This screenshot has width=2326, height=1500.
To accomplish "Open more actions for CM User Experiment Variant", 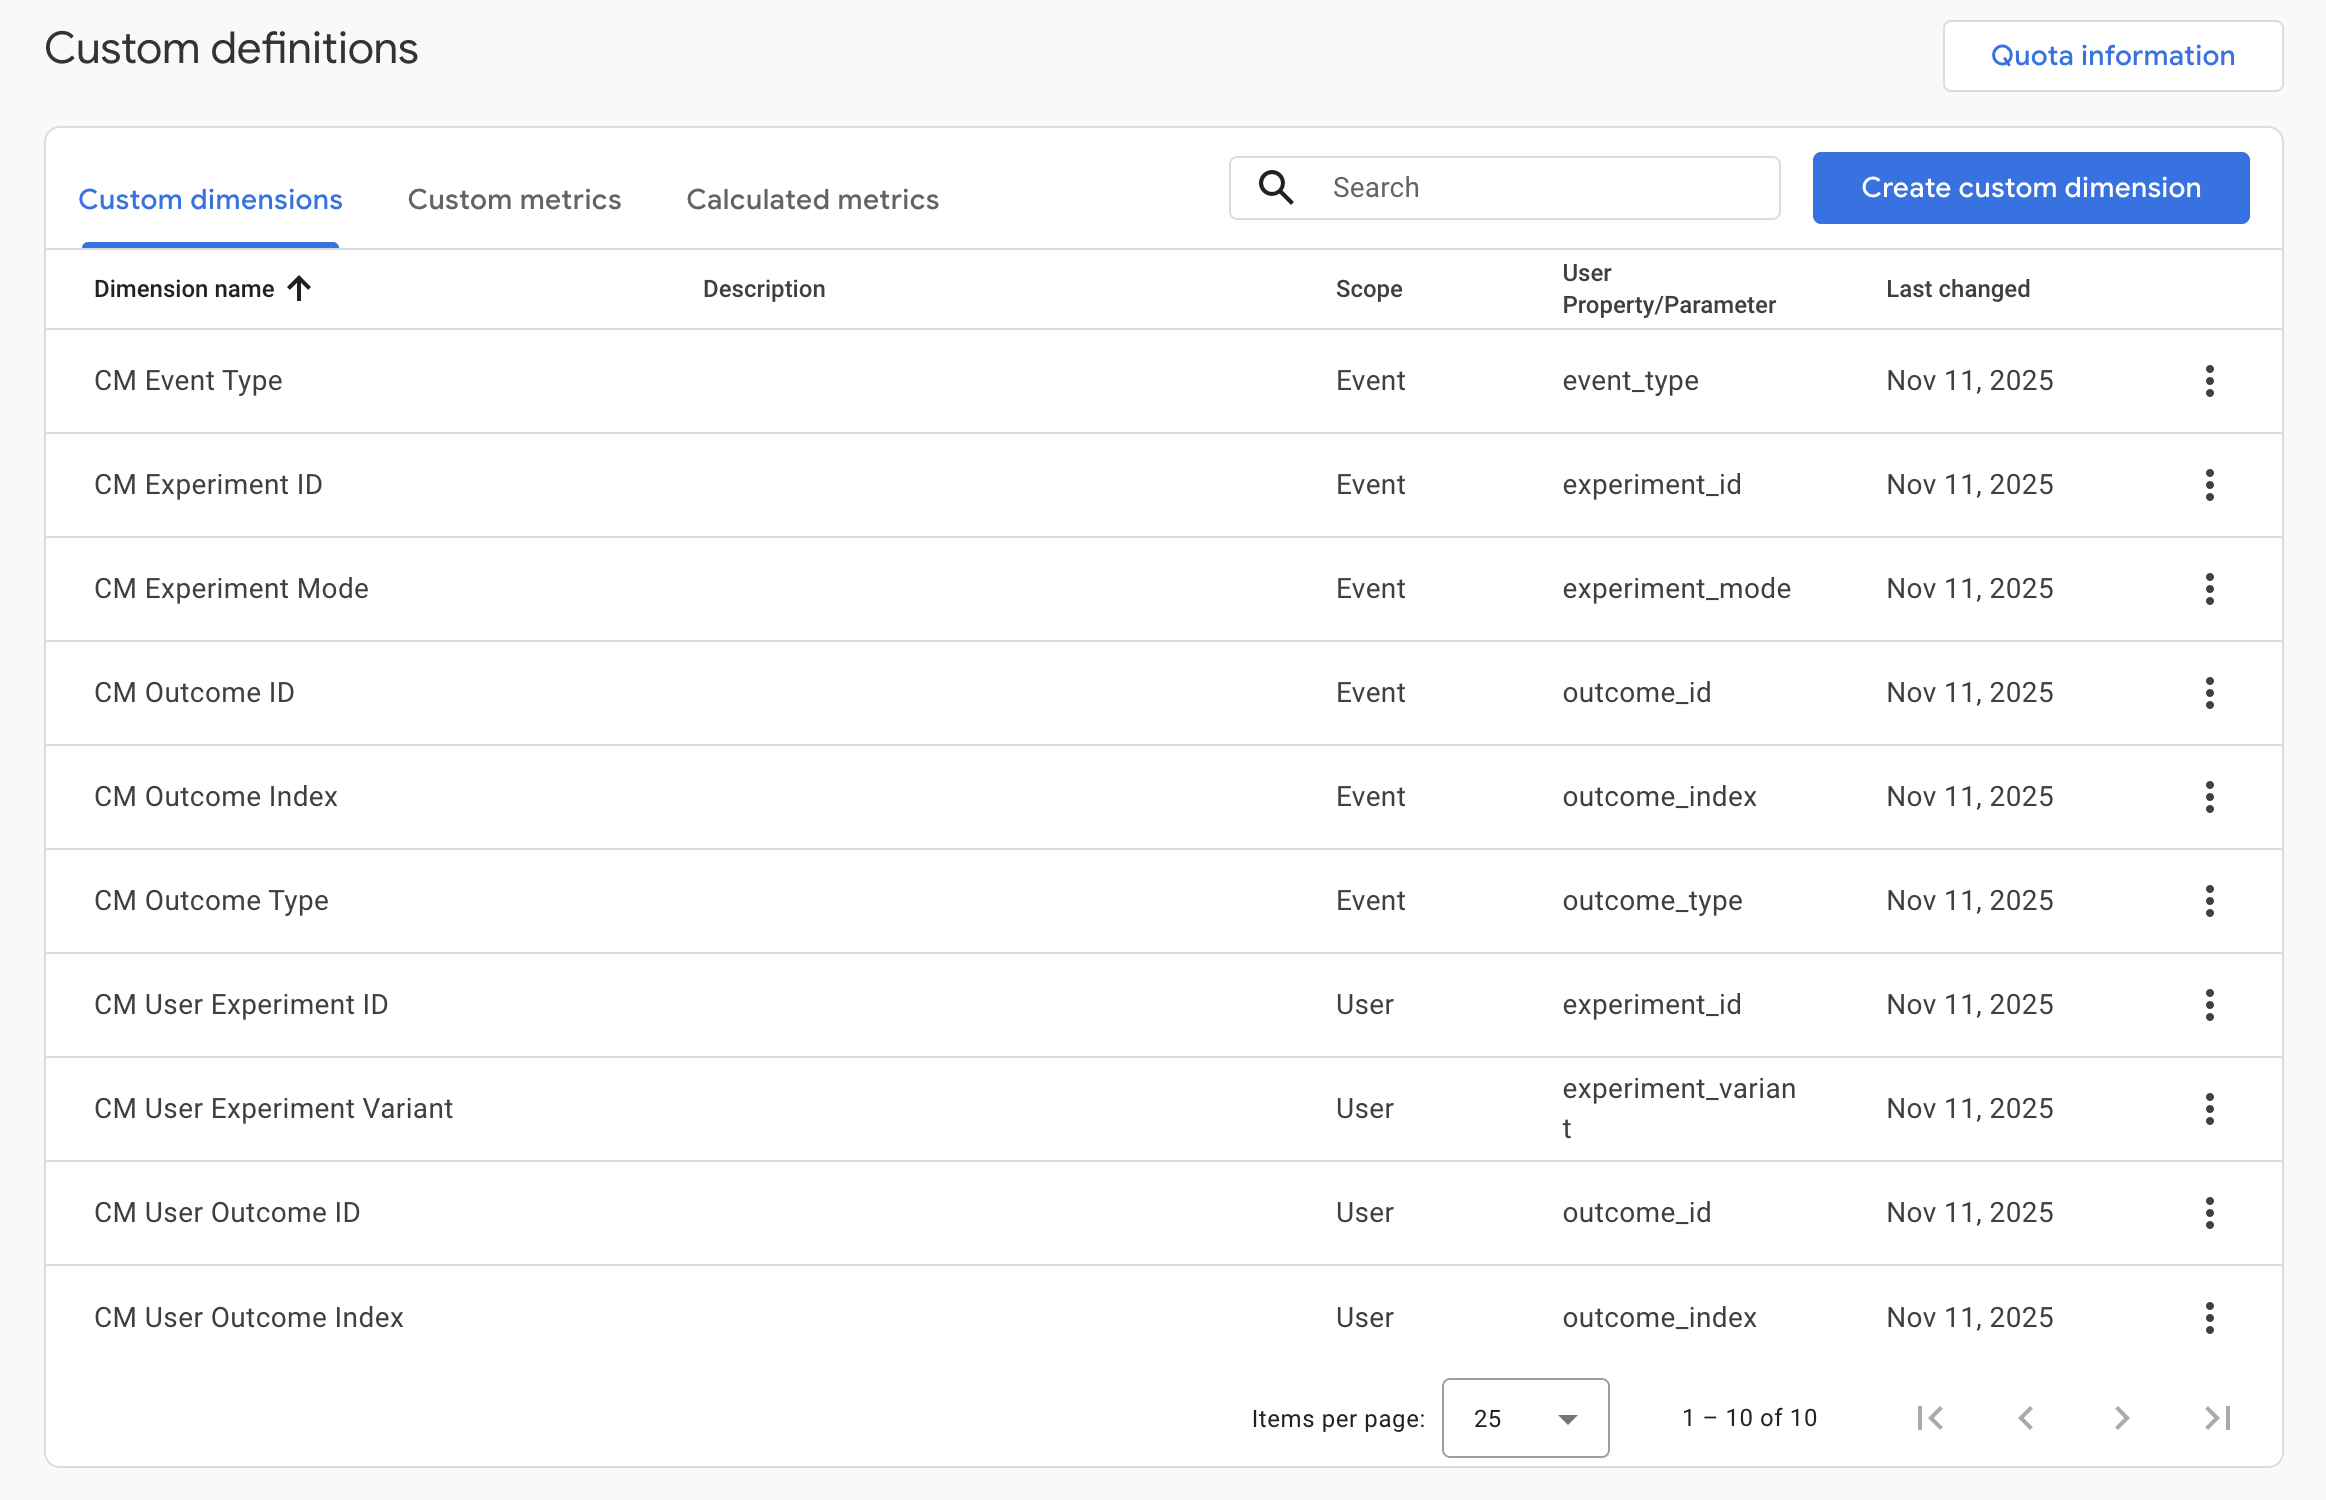I will coord(2209,1109).
